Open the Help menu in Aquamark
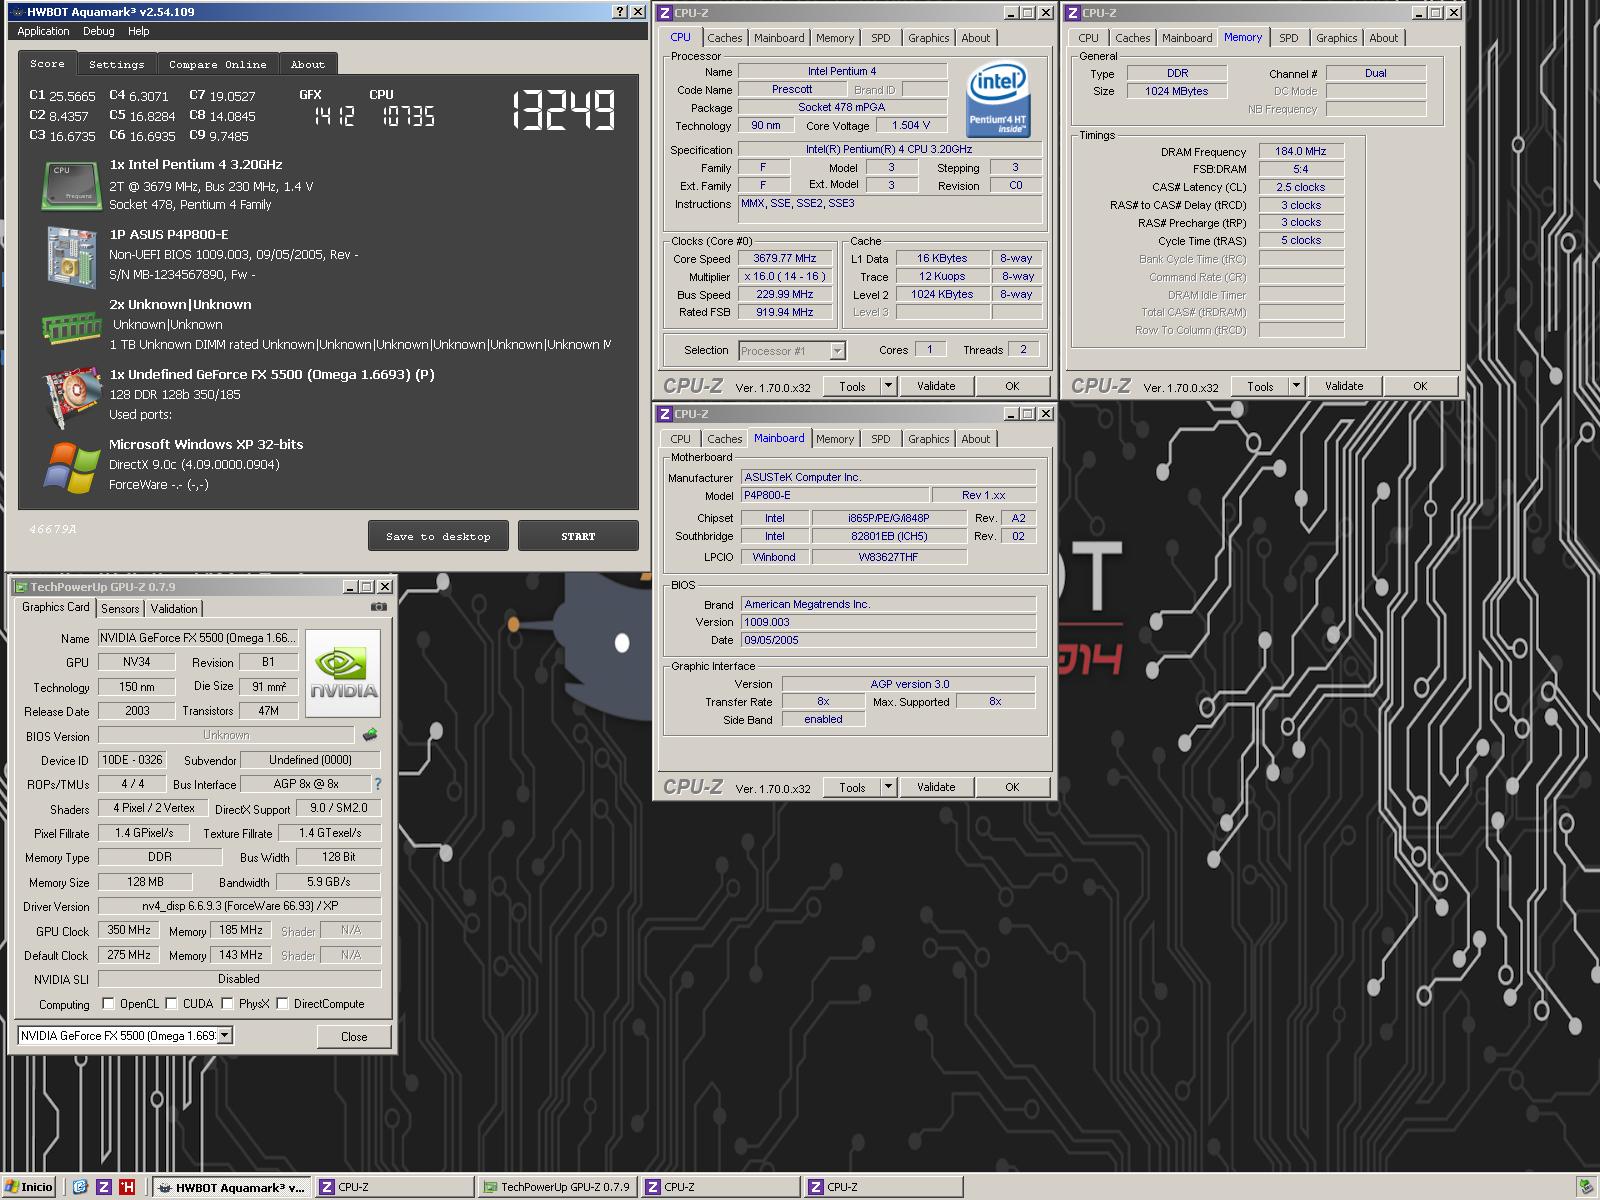 [x=138, y=31]
